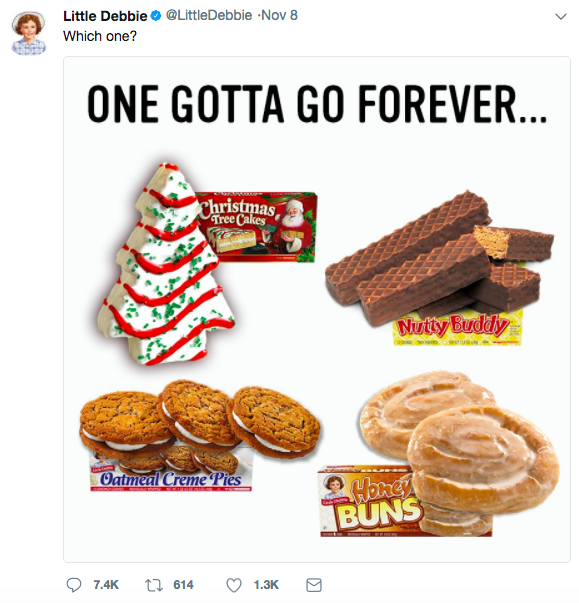This screenshot has width=579, height=603.
Task: Click the 1.3K likes count
Action: 266,585
